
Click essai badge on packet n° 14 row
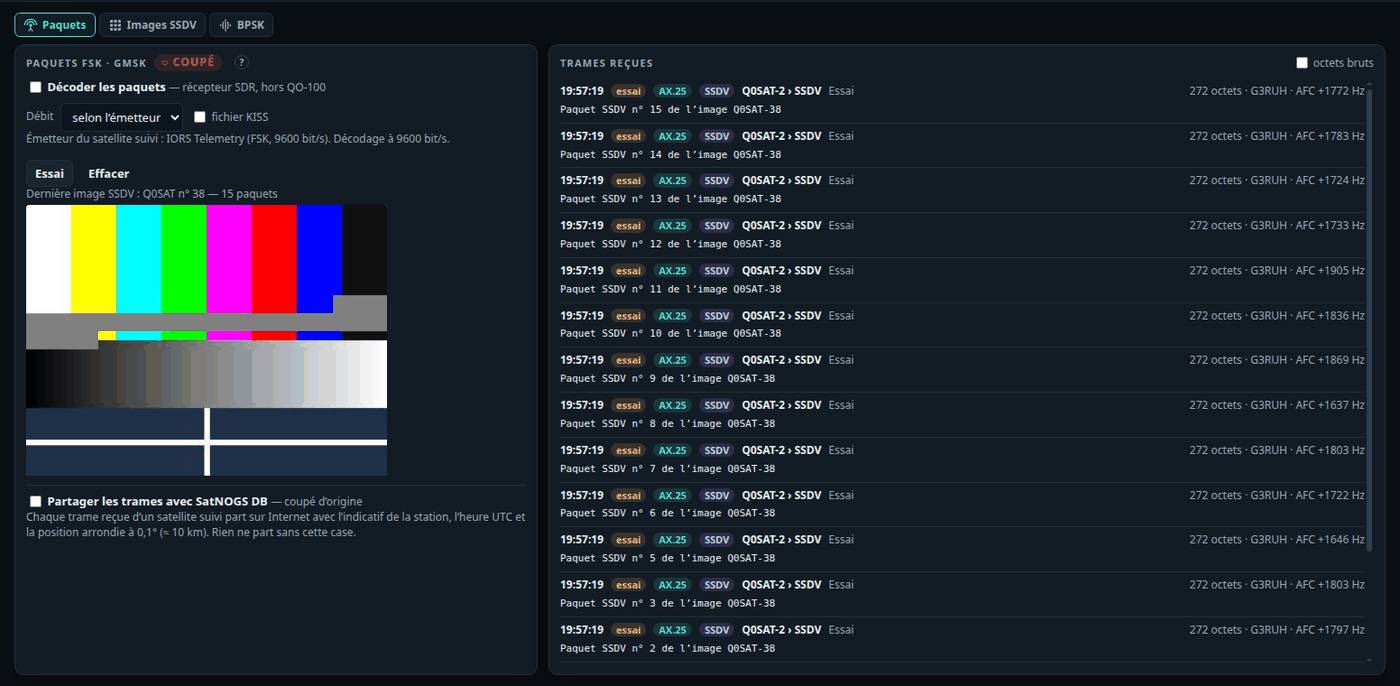(628, 136)
